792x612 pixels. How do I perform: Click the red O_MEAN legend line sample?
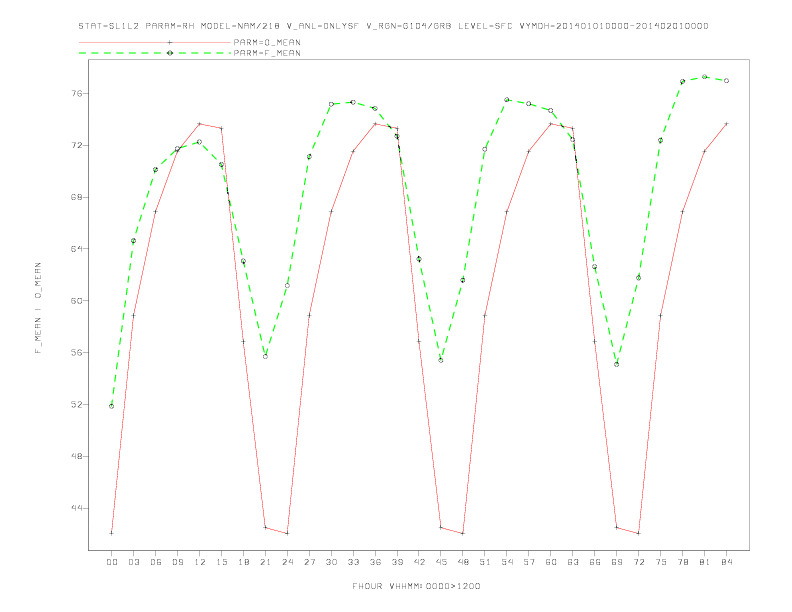point(155,42)
